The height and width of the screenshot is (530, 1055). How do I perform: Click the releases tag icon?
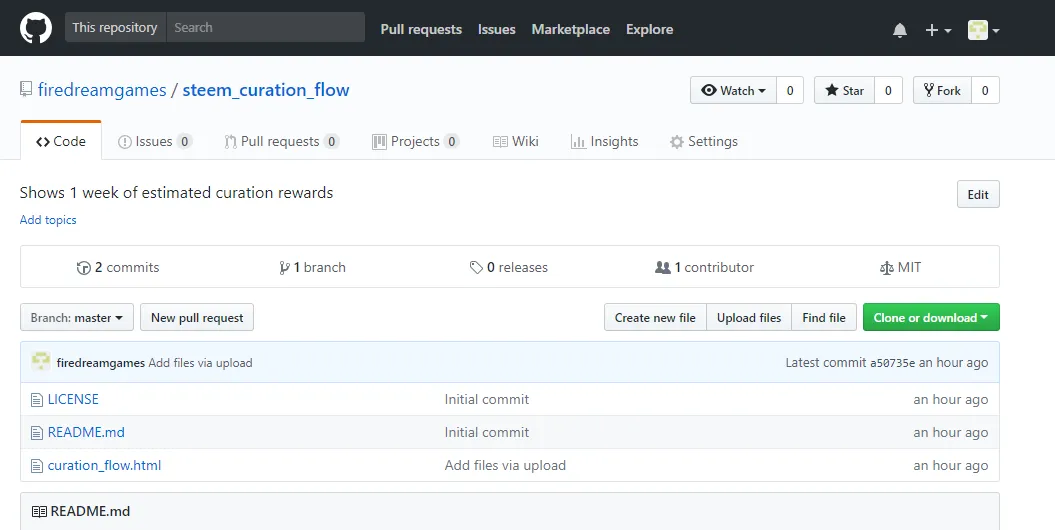476,268
